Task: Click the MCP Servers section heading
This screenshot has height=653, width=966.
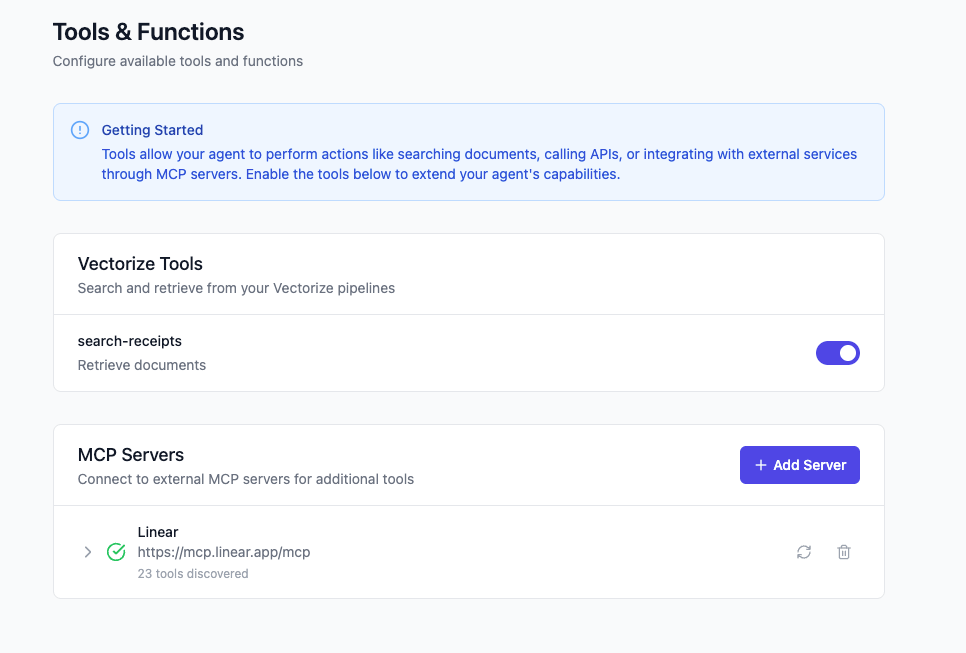Action: (x=129, y=454)
